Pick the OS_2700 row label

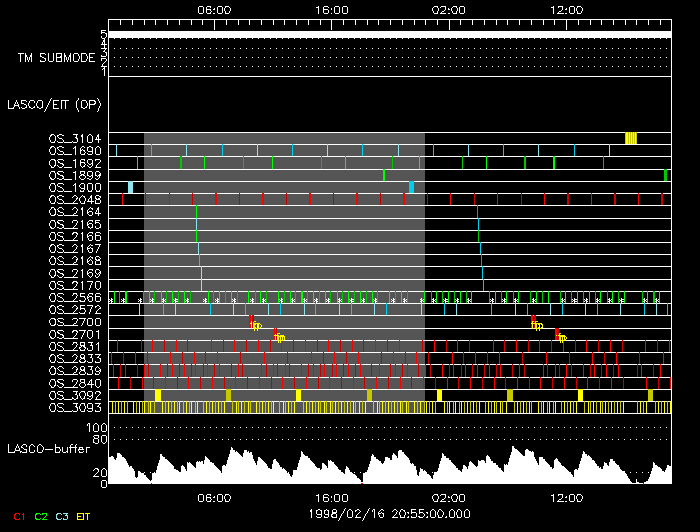pyautogui.click(x=75, y=322)
